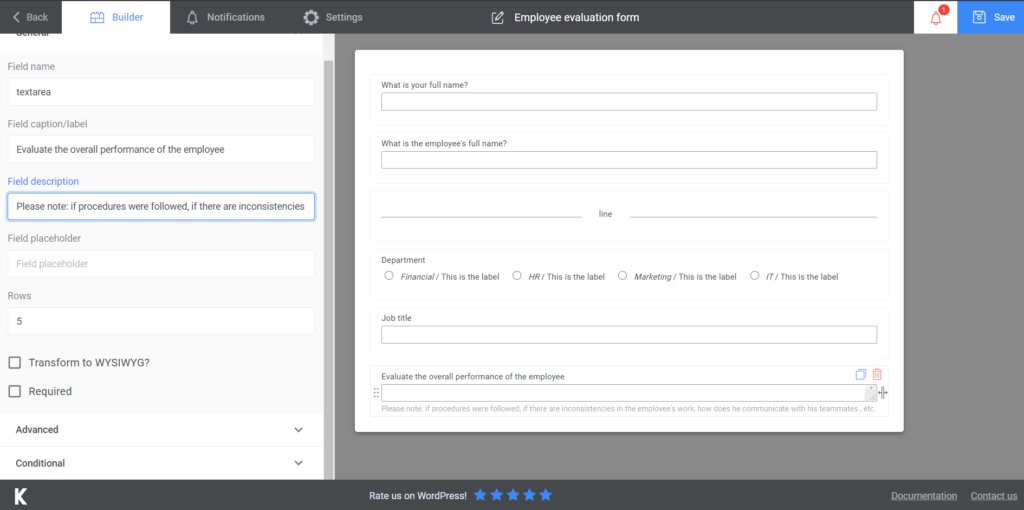1024x510 pixels.
Task: Click the fourth rating star
Action: point(529,495)
